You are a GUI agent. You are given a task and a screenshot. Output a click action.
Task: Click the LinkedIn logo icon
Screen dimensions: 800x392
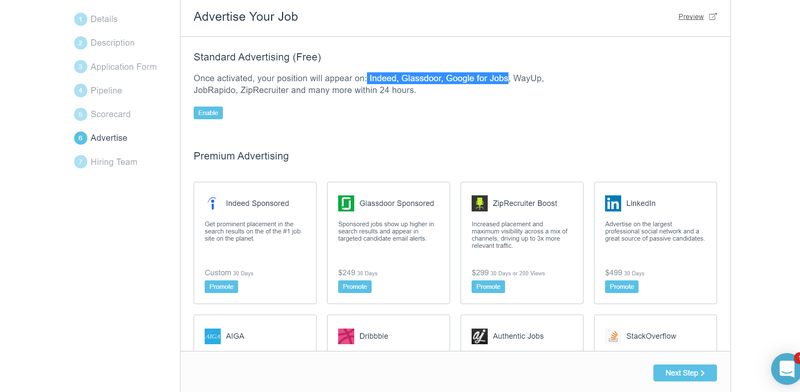click(613, 203)
